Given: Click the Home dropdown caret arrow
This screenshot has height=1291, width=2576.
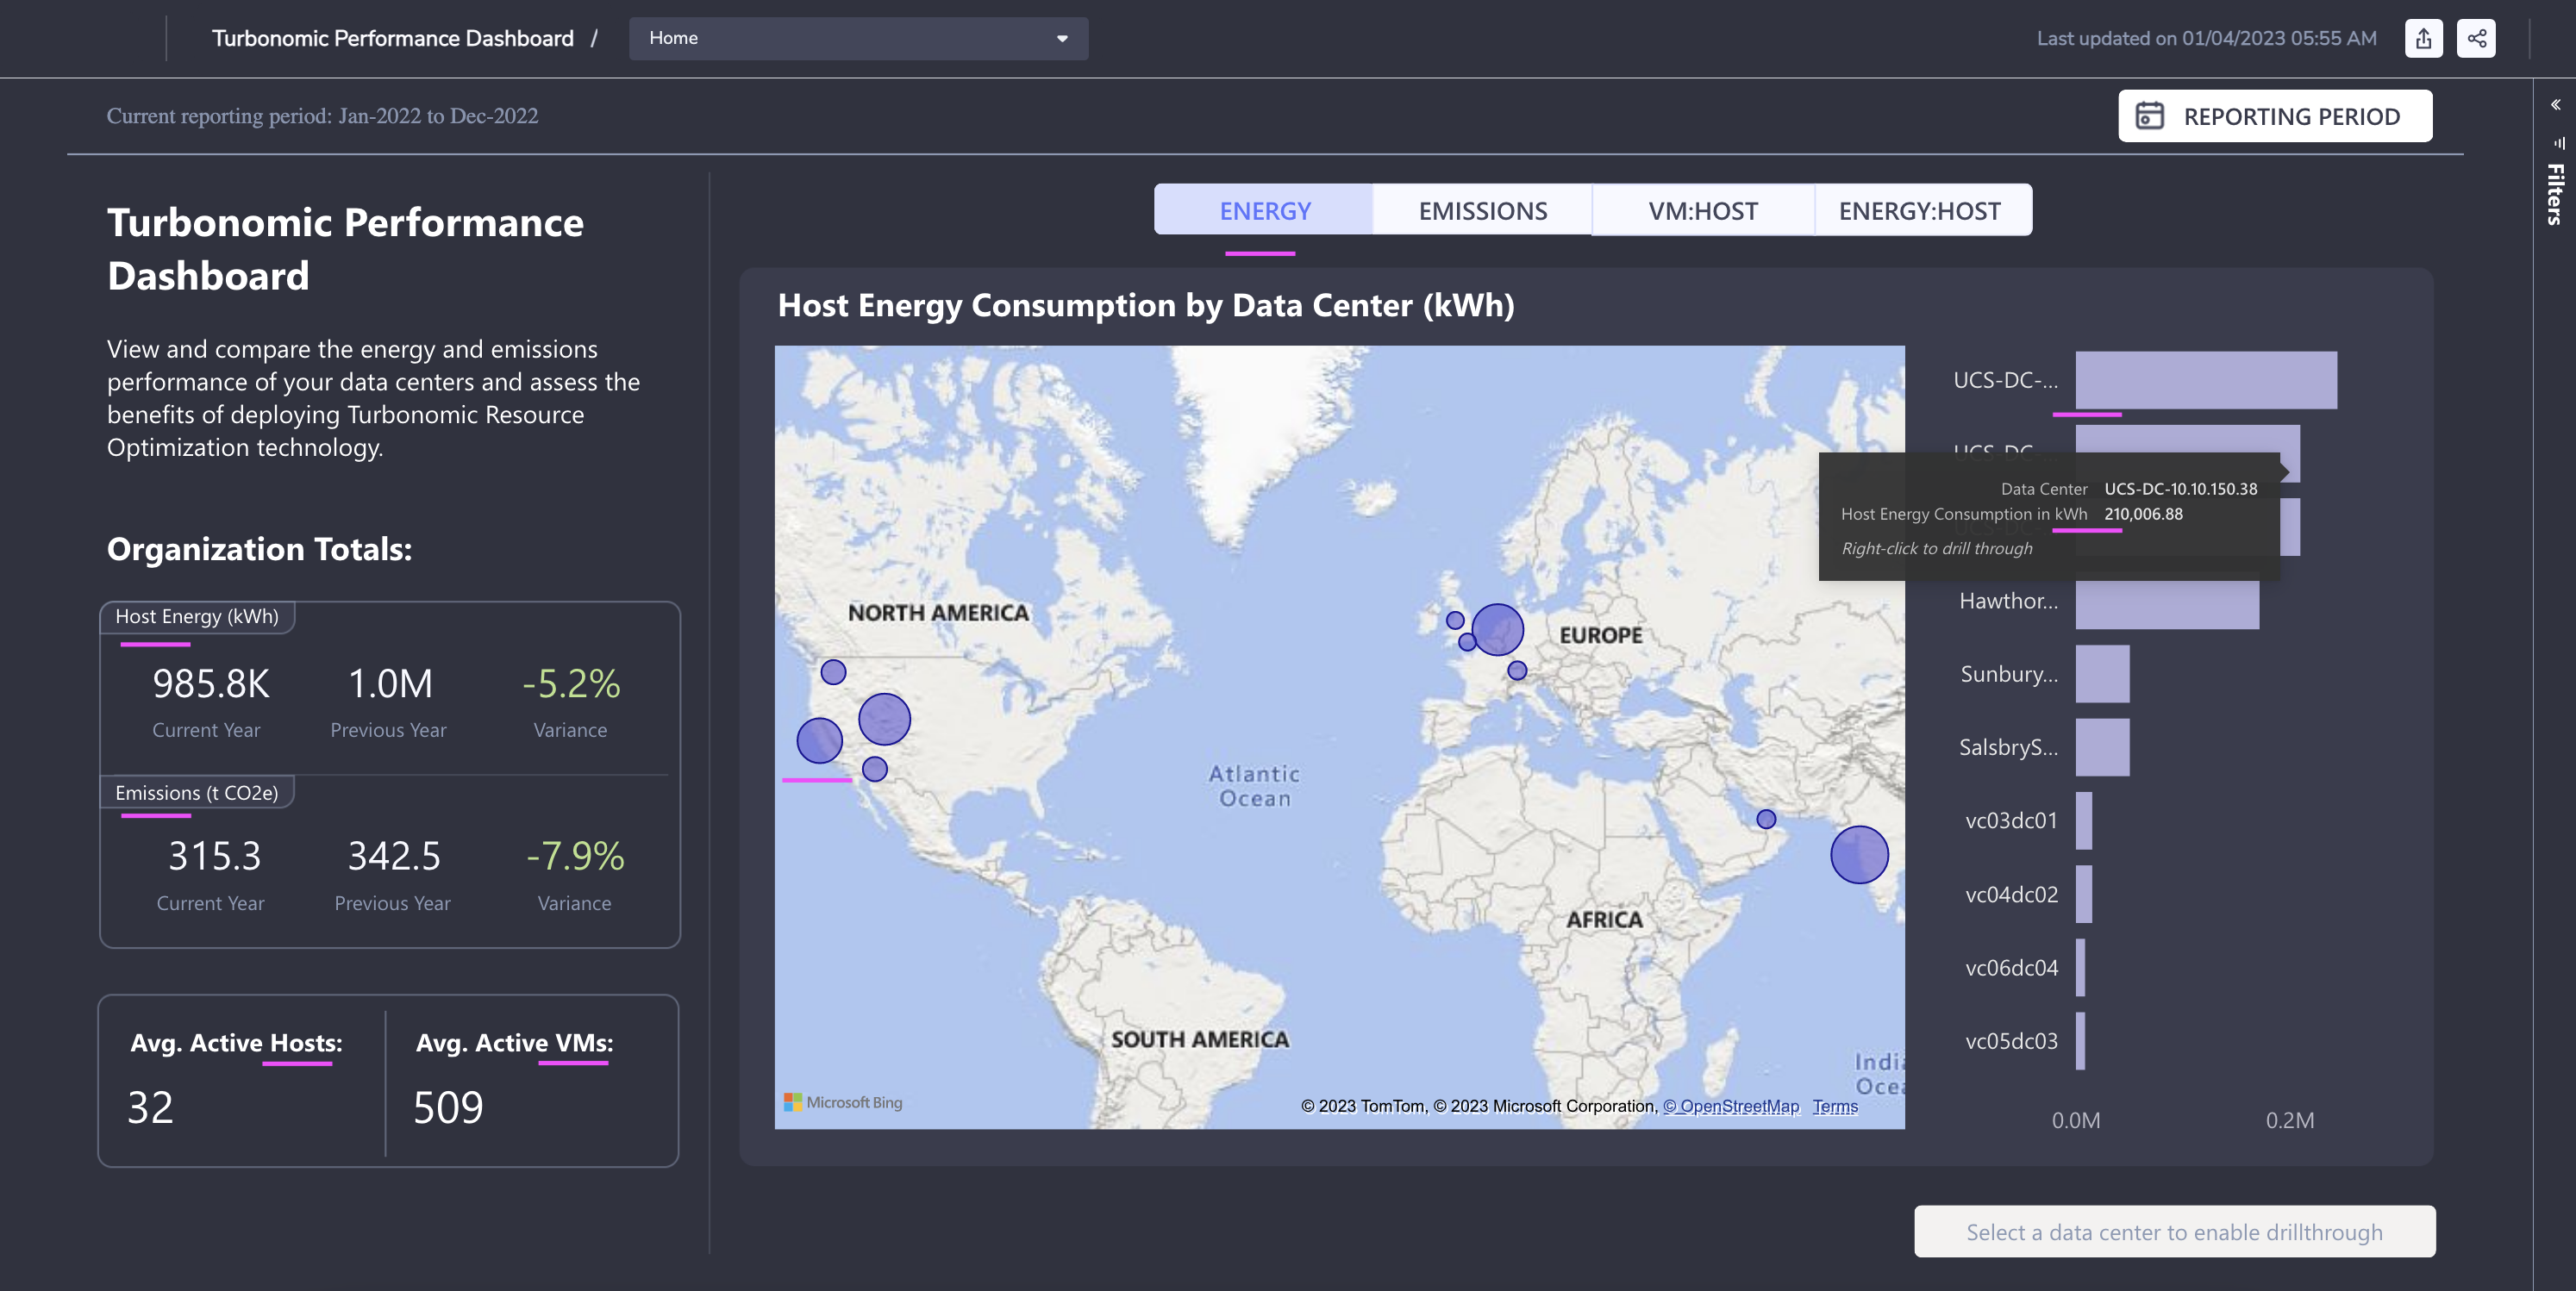Looking at the screenshot, I should point(1062,39).
